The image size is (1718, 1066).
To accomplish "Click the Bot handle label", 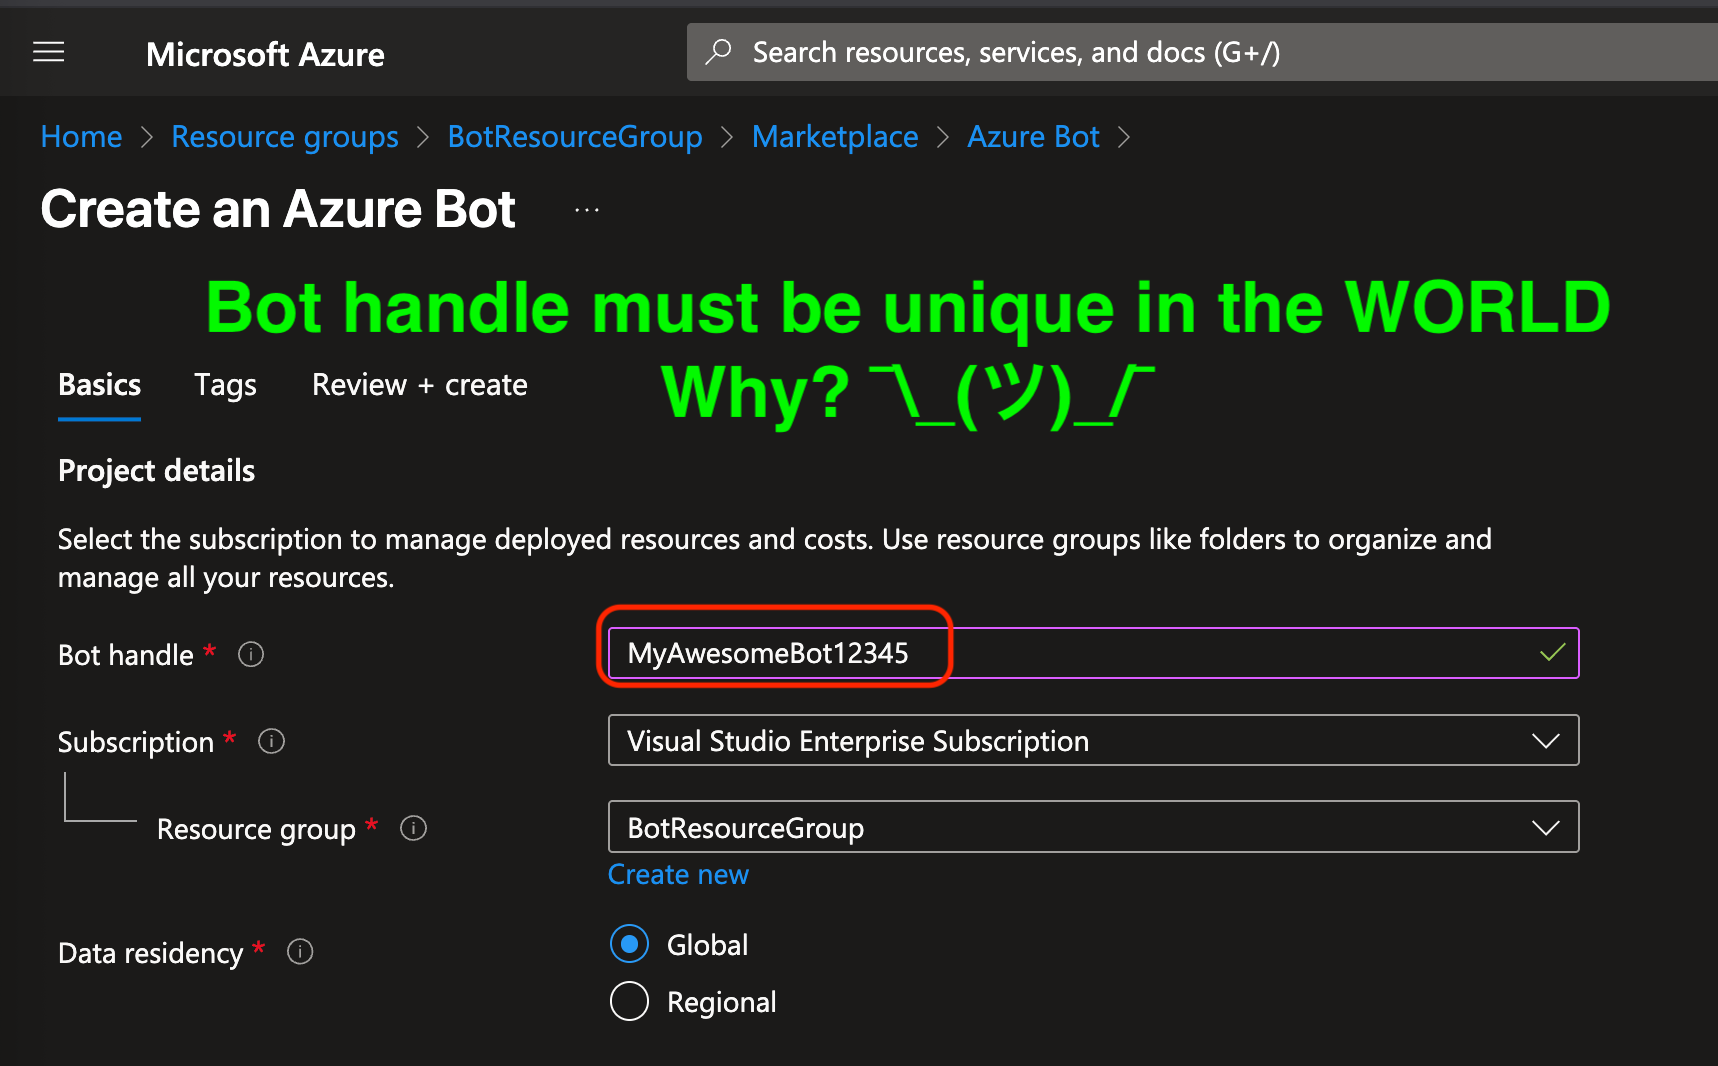I will (125, 655).
